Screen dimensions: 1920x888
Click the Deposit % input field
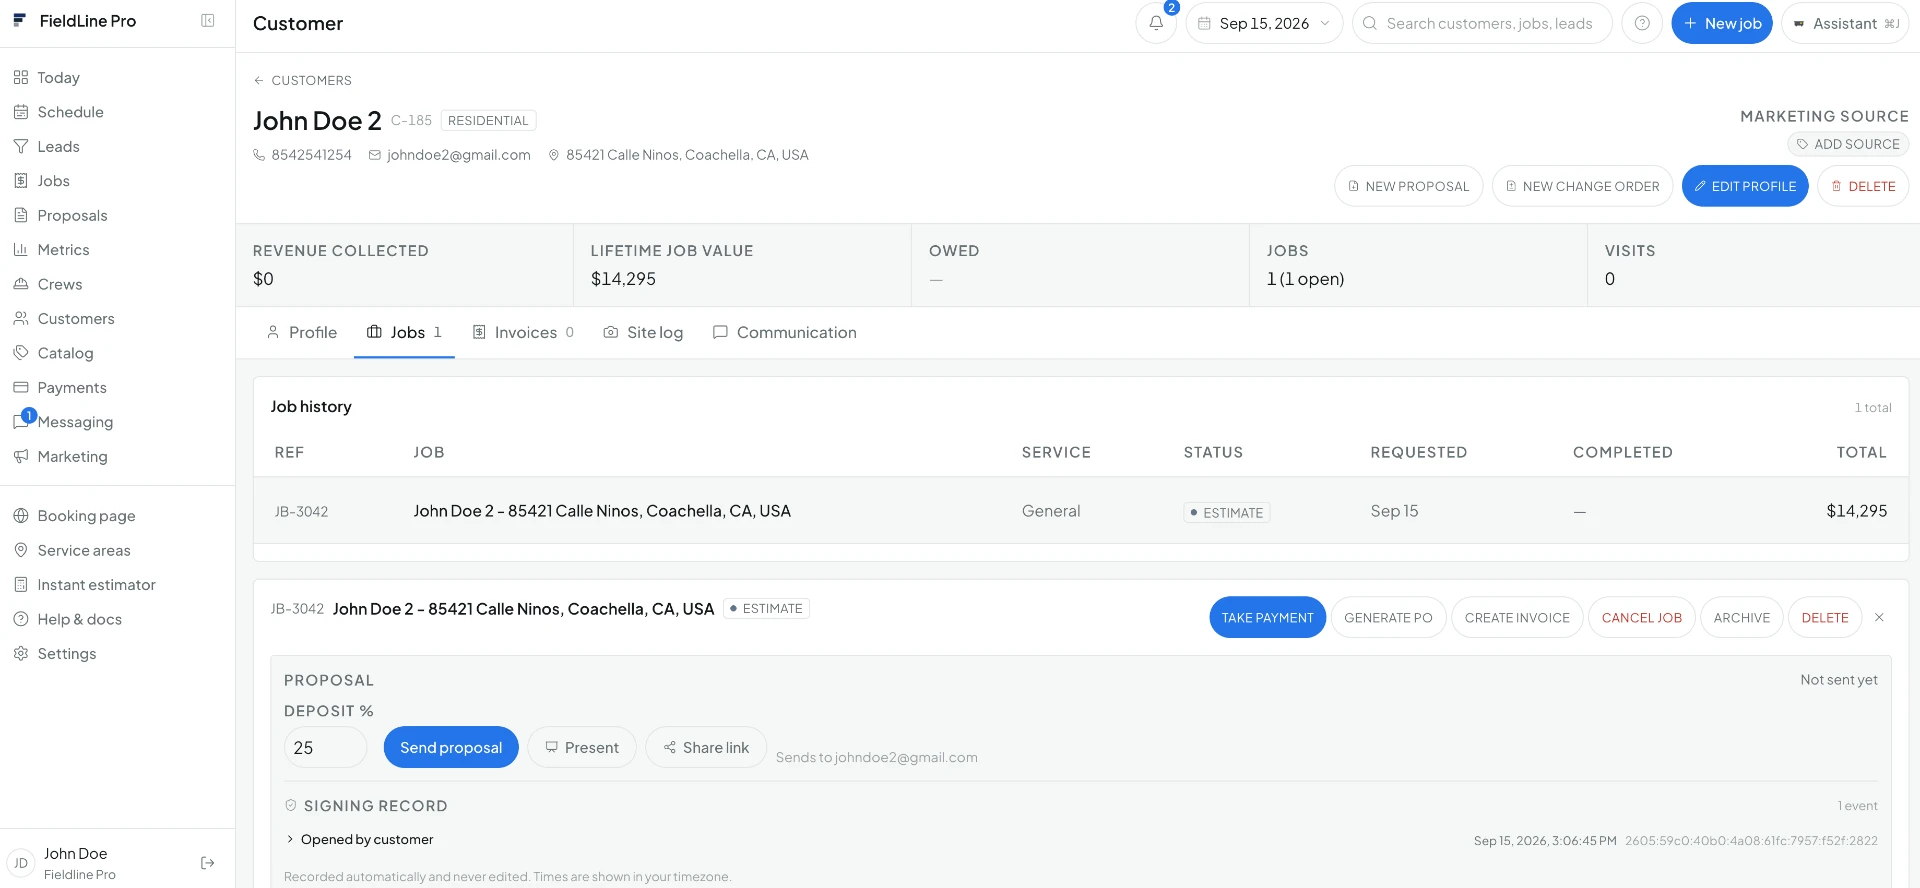coord(326,748)
